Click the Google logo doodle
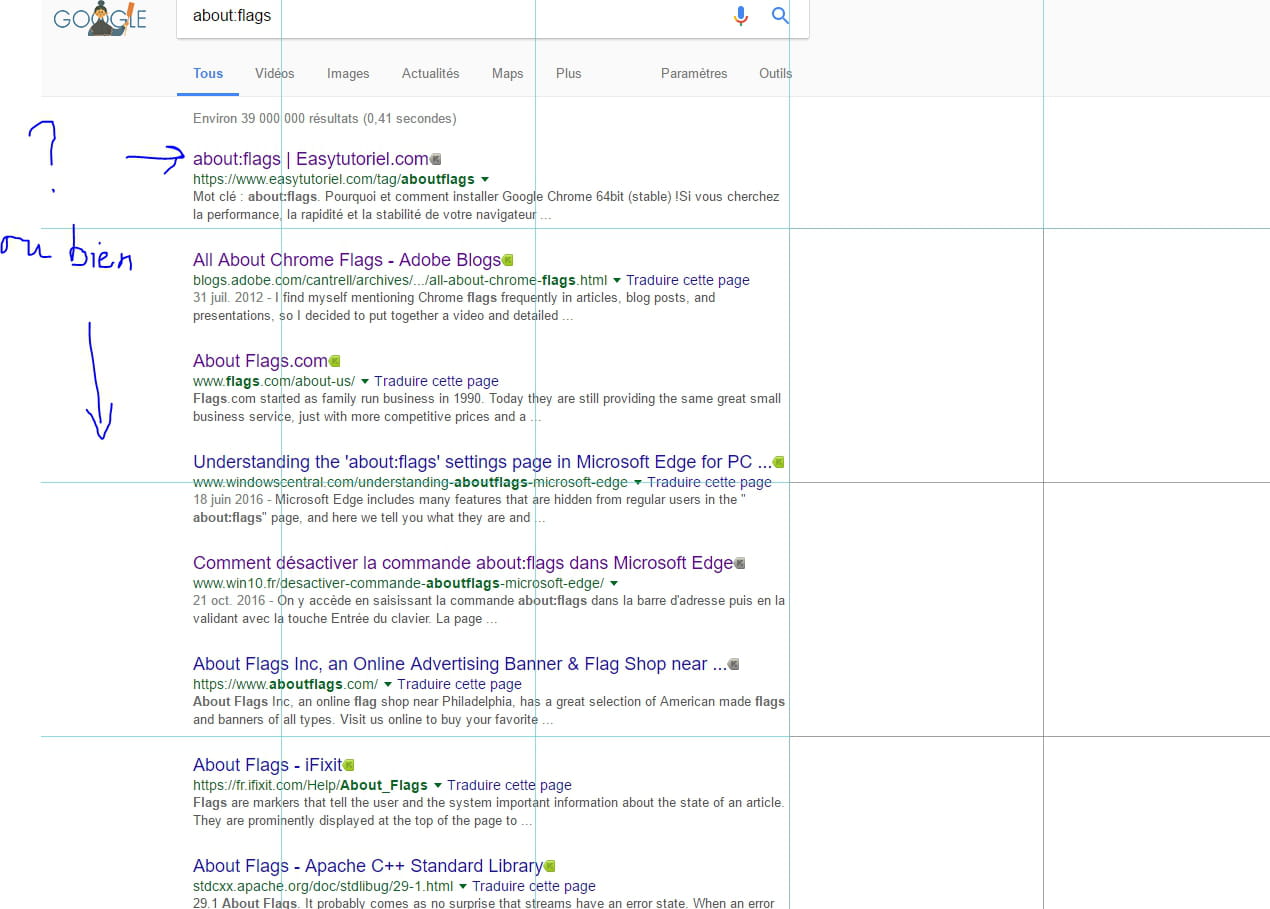 (100, 19)
